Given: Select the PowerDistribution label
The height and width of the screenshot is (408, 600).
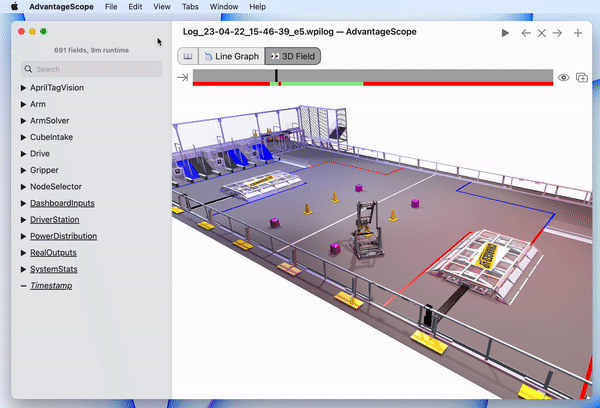Looking at the screenshot, I should tap(64, 236).
